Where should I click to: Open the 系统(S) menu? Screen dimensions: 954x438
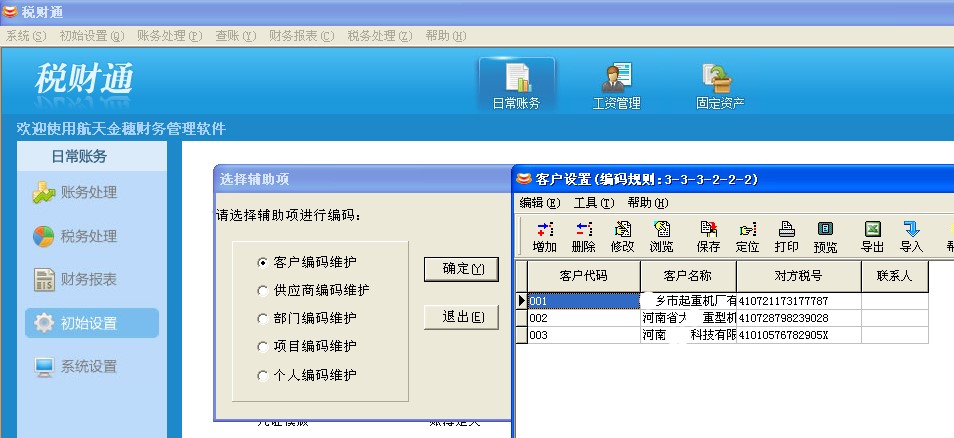26,36
